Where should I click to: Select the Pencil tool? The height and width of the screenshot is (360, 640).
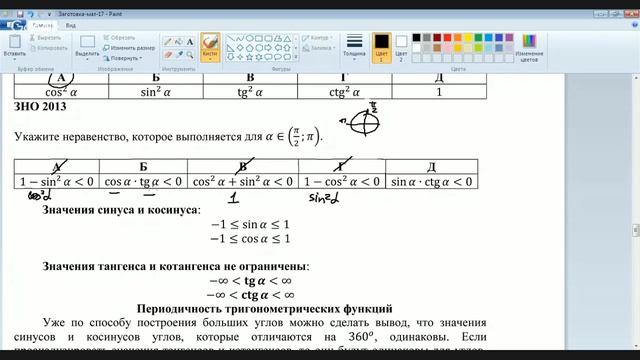click(x=168, y=42)
